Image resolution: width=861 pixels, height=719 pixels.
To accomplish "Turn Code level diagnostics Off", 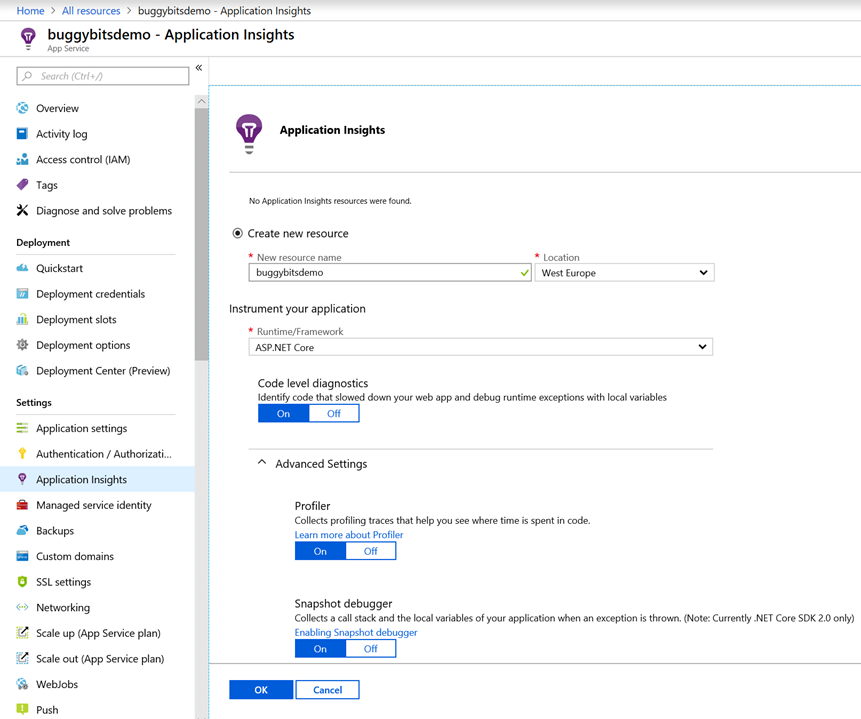I will [x=334, y=414].
